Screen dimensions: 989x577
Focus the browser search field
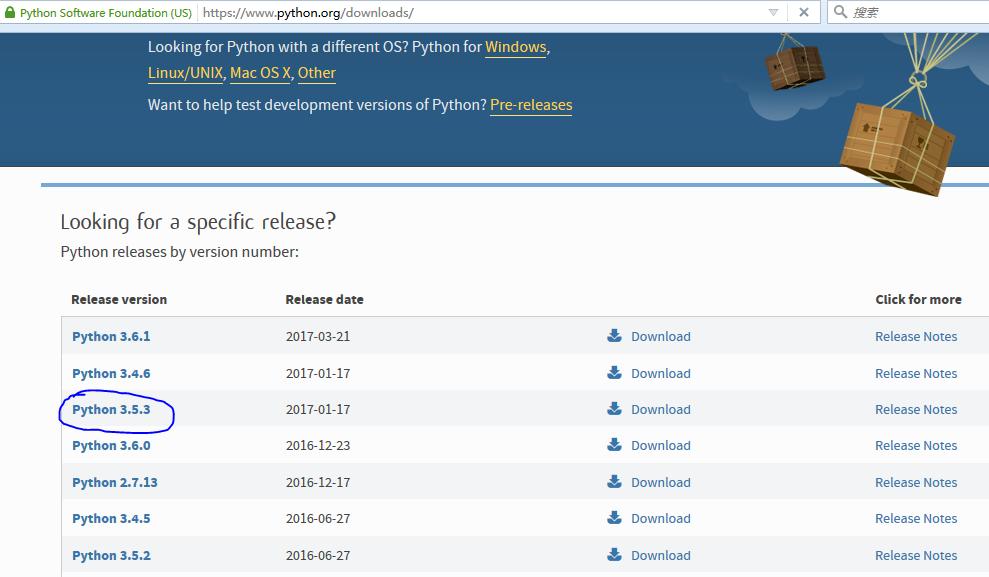908,12
